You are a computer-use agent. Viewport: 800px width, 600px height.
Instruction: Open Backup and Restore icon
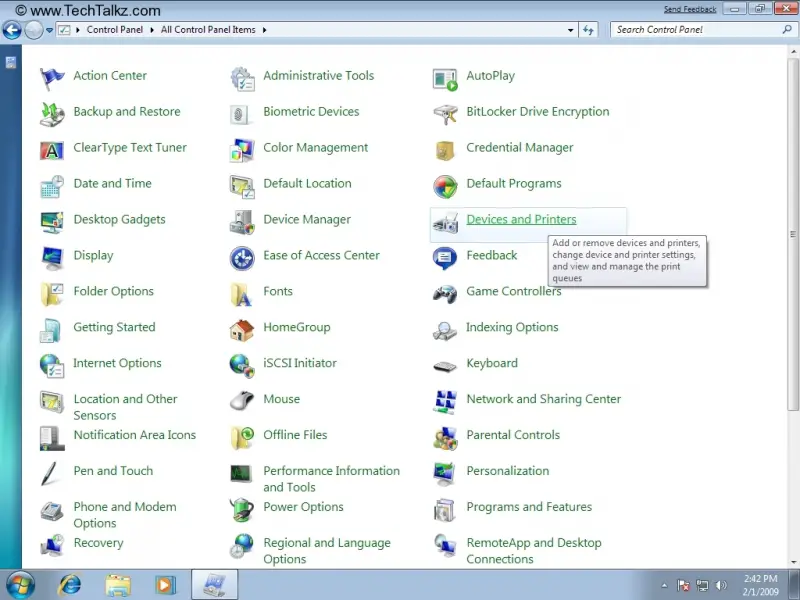click(52, 114)
